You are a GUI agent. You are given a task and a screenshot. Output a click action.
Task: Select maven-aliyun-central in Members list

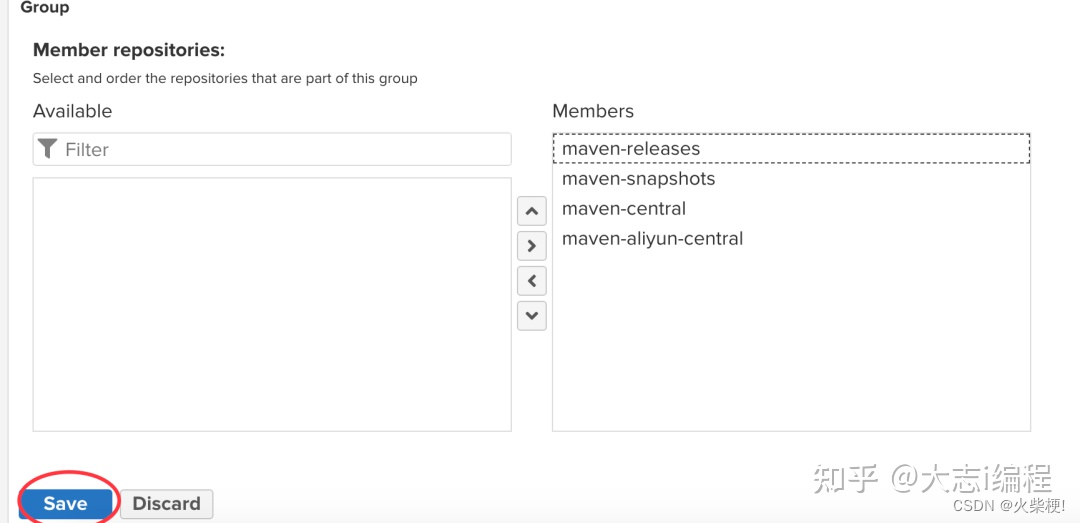point(791,238)
